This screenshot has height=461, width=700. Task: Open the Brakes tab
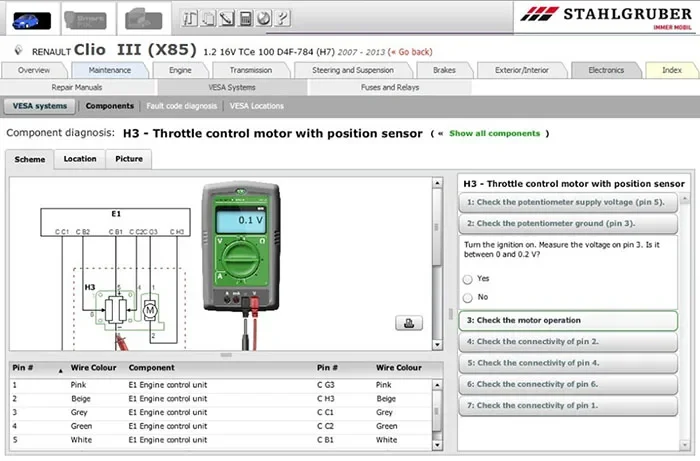coord(444,70)
